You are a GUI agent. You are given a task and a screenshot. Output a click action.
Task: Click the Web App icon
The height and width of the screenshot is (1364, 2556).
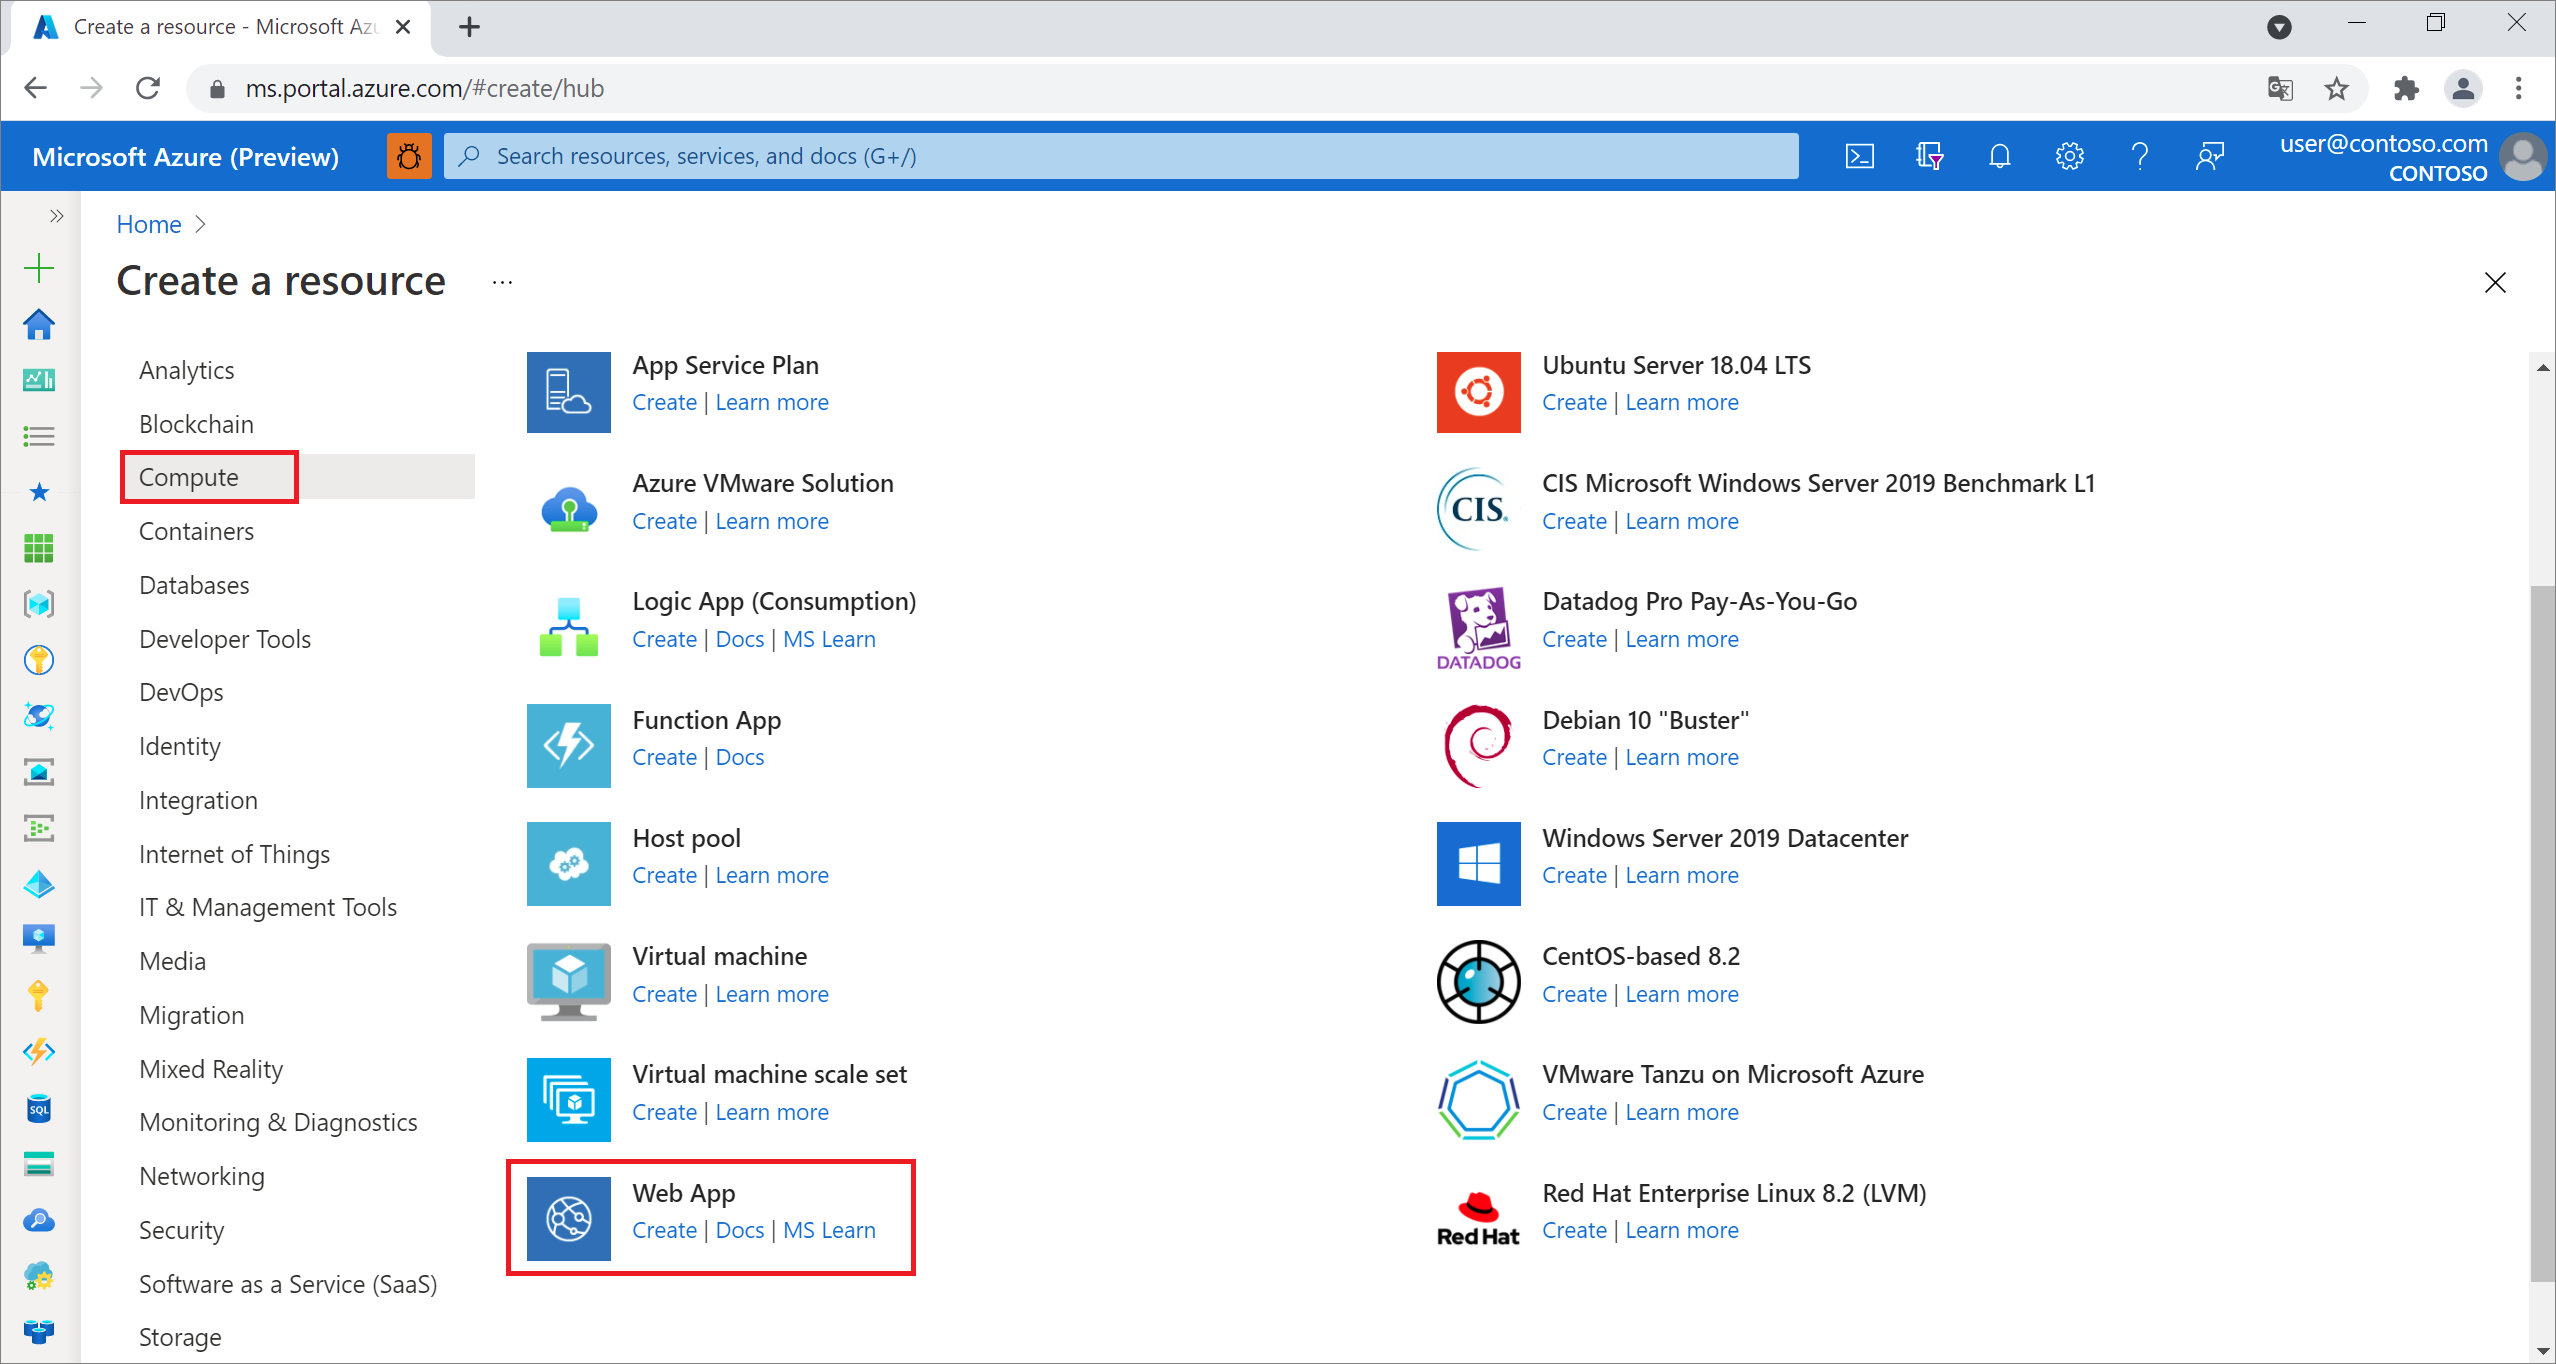(x=566, y=1209)
